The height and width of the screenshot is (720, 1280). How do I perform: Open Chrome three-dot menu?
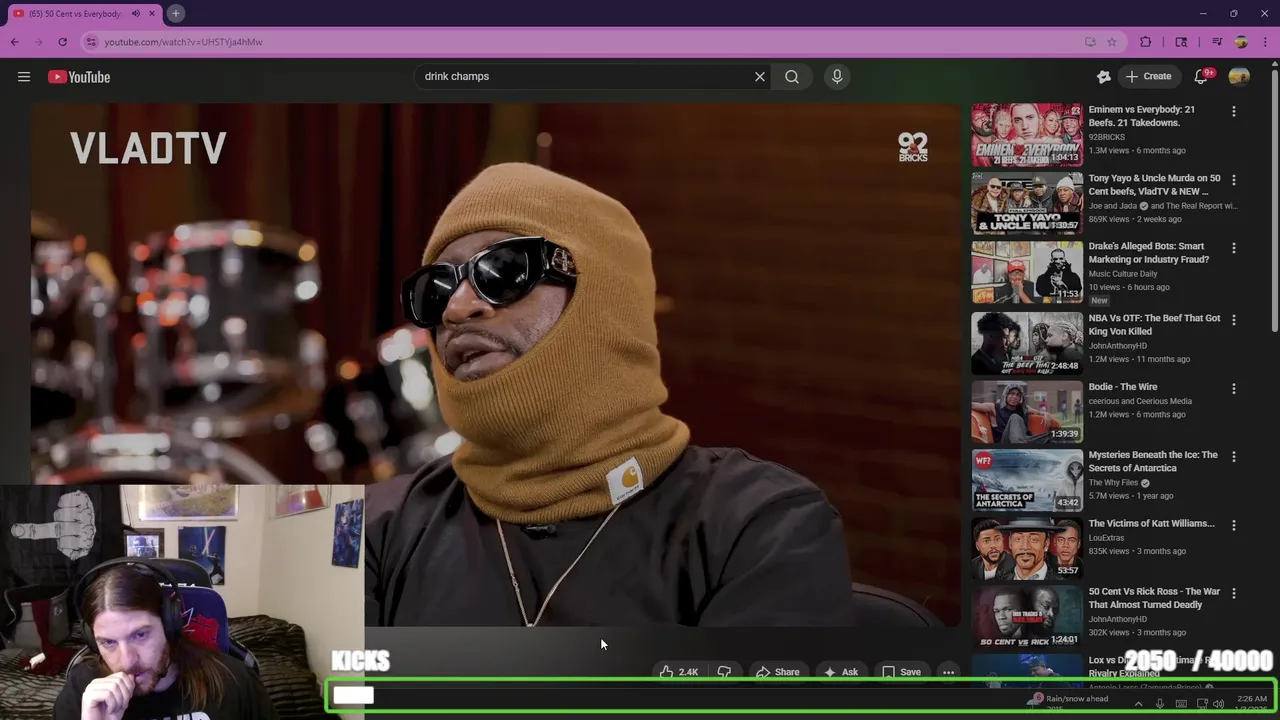click(x=1265, y=42)
